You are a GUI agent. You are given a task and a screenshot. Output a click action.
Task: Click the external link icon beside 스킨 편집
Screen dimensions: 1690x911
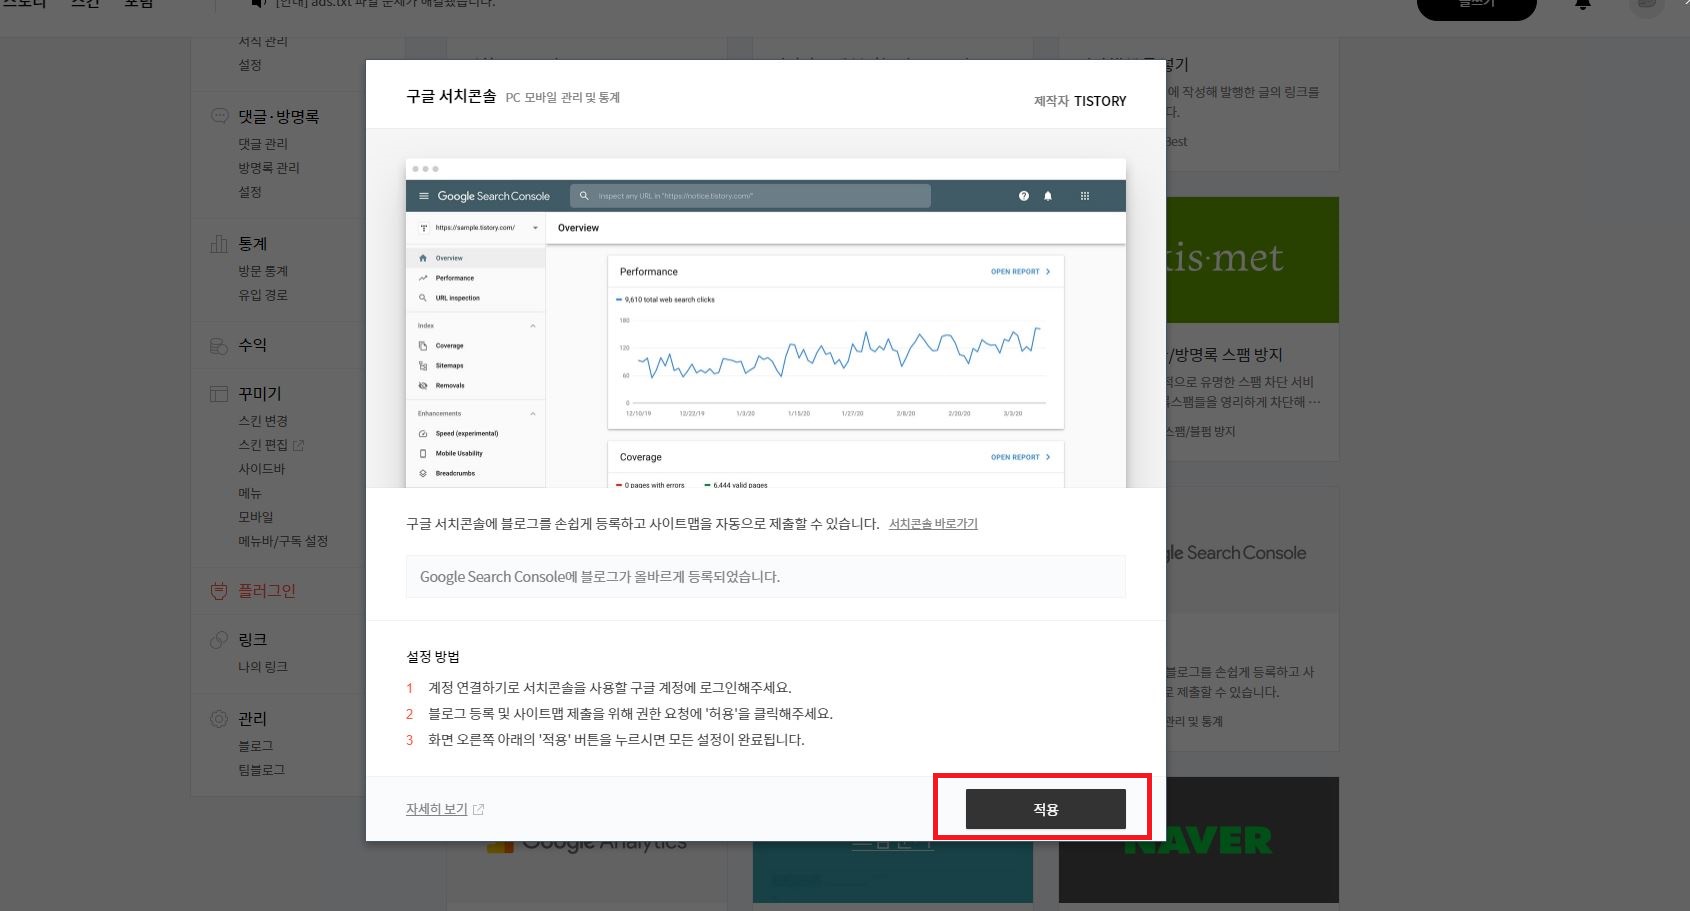coord(298,445)
